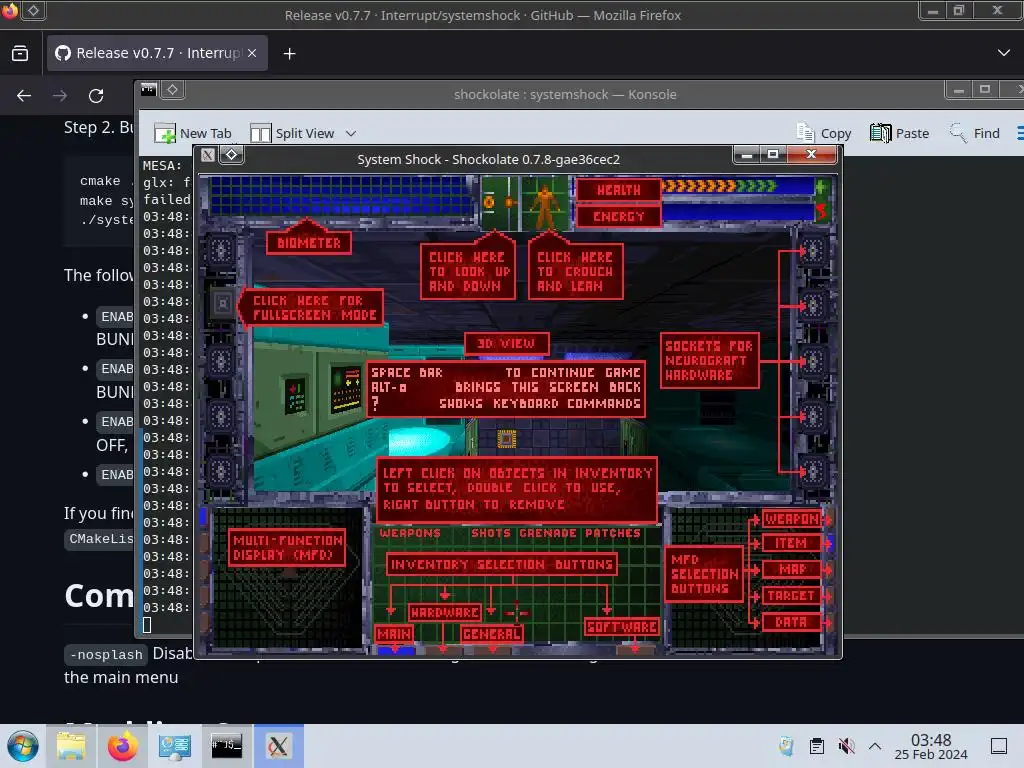
Task: Expand the Split View dropdown arrow
Action: 351,133
